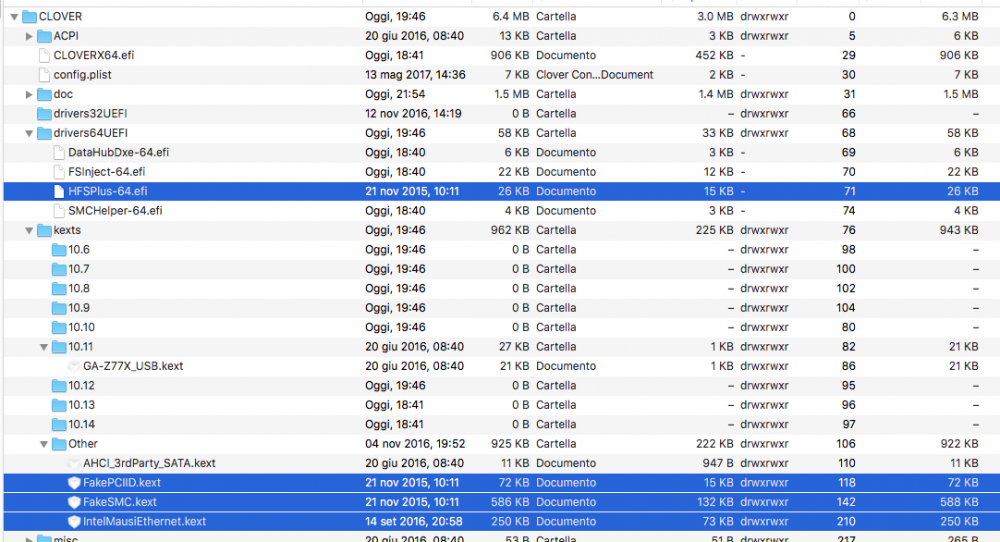
Task: Click the DataHubDxe-64.efi file icon
Action: pos(59,152)
